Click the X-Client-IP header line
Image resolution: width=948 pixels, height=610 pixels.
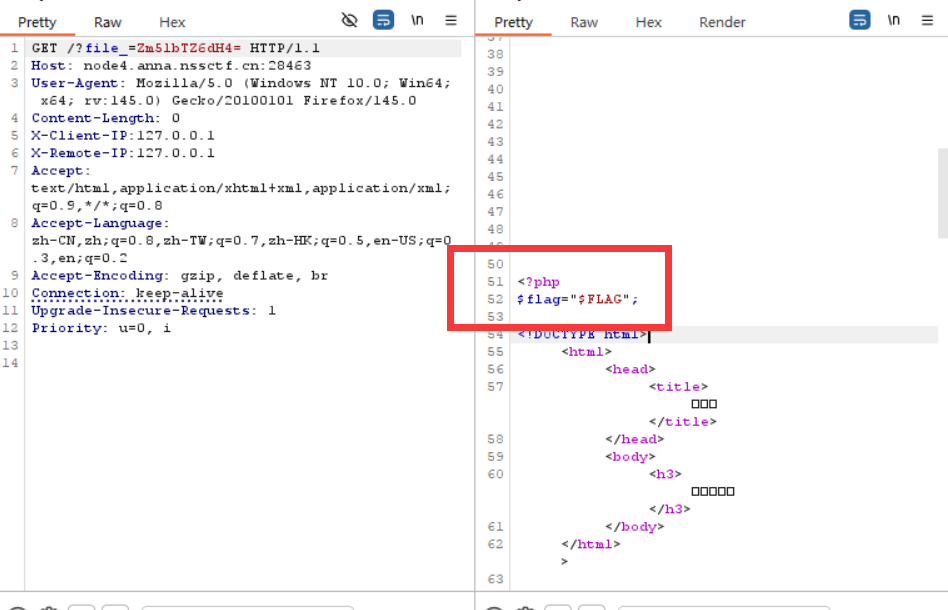(123, 135)
